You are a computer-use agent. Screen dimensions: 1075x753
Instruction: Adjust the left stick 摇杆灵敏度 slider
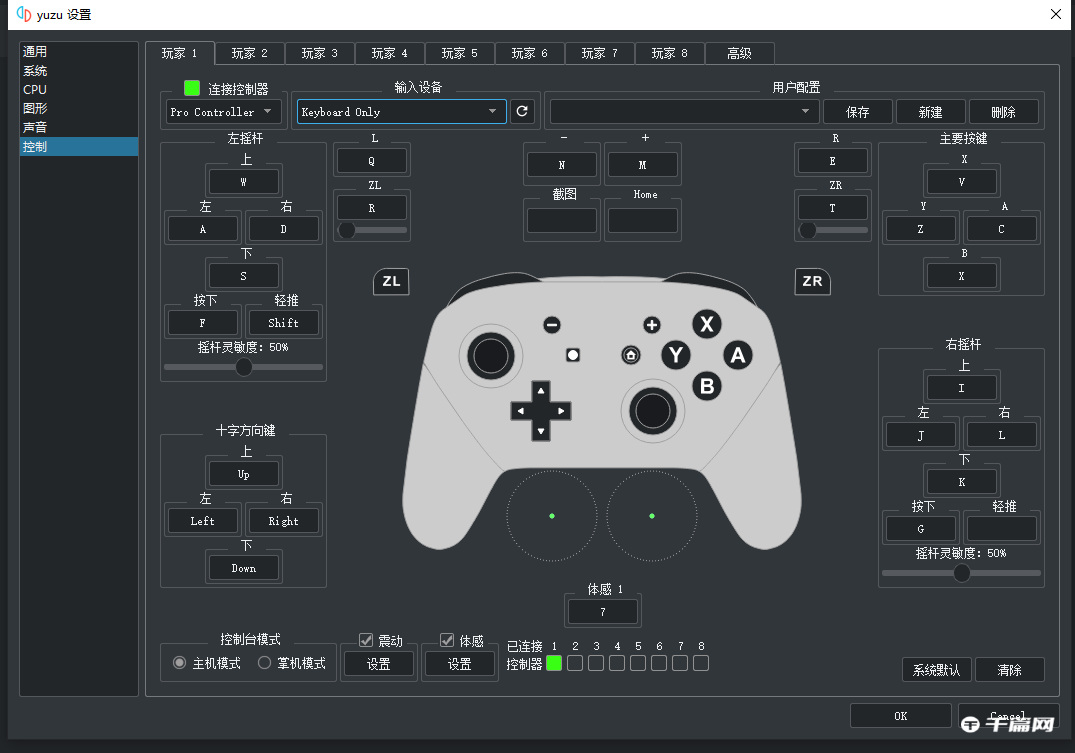(x=244, y=367)
